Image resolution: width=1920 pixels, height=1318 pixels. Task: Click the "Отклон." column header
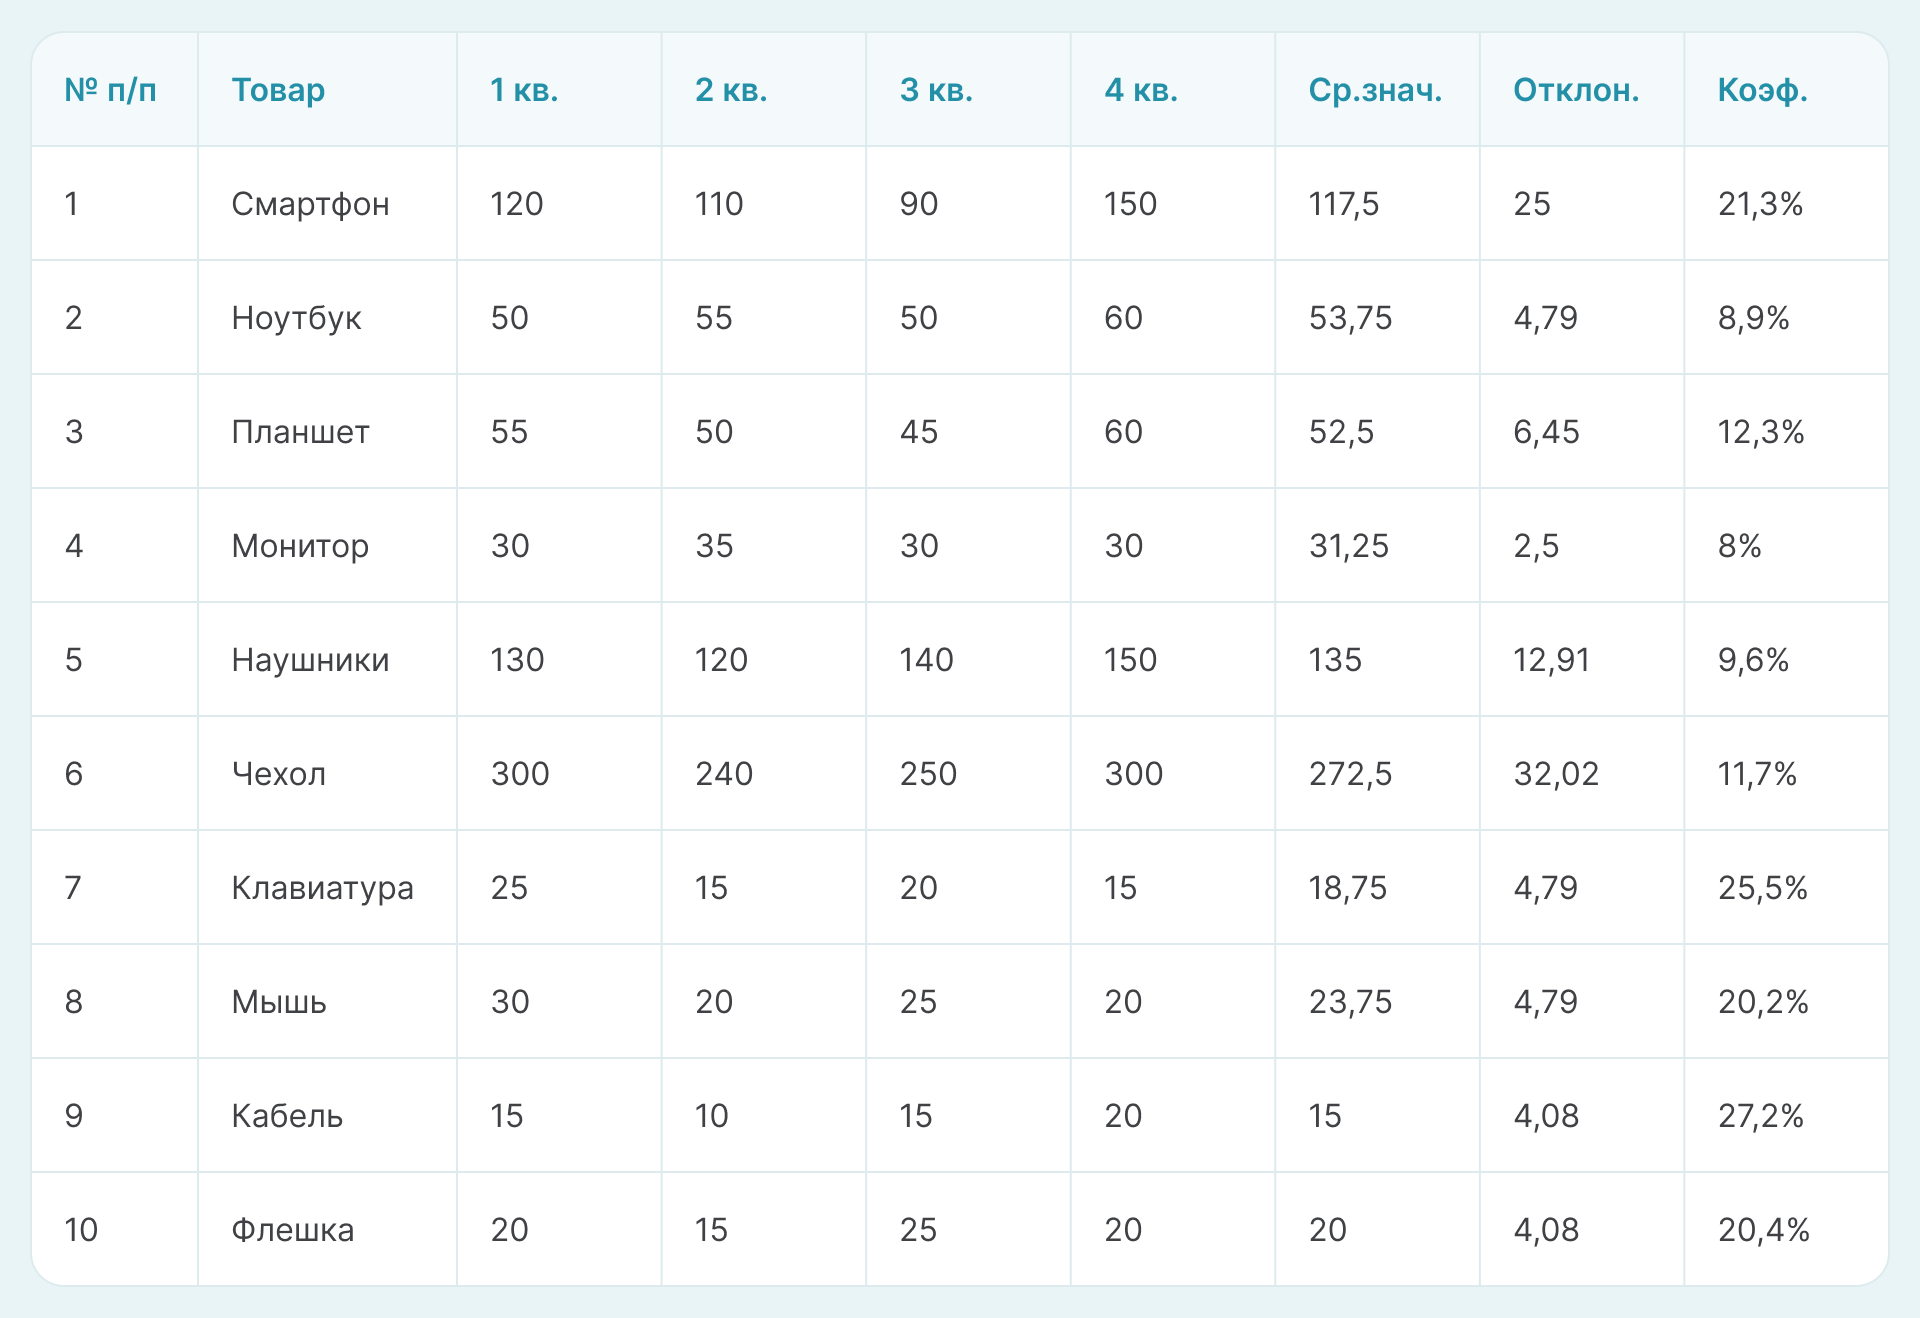1576,90
